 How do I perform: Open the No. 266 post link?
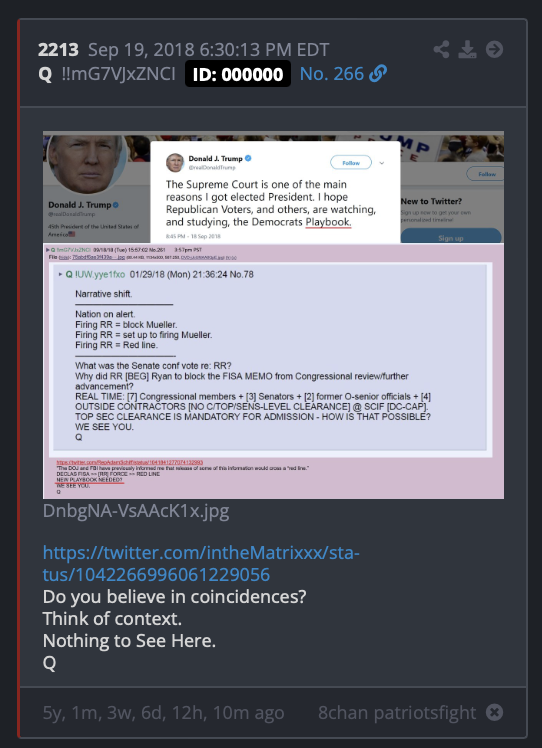point(332,74)
